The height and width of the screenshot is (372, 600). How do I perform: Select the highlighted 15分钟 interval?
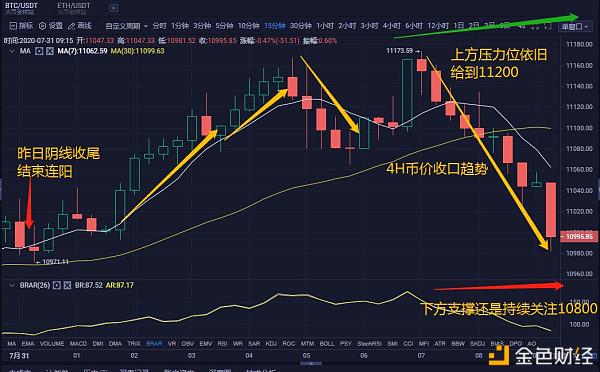pos(275,26)
